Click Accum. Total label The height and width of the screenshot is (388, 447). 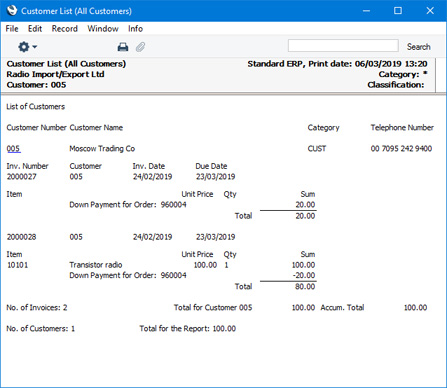coord(342,308)
